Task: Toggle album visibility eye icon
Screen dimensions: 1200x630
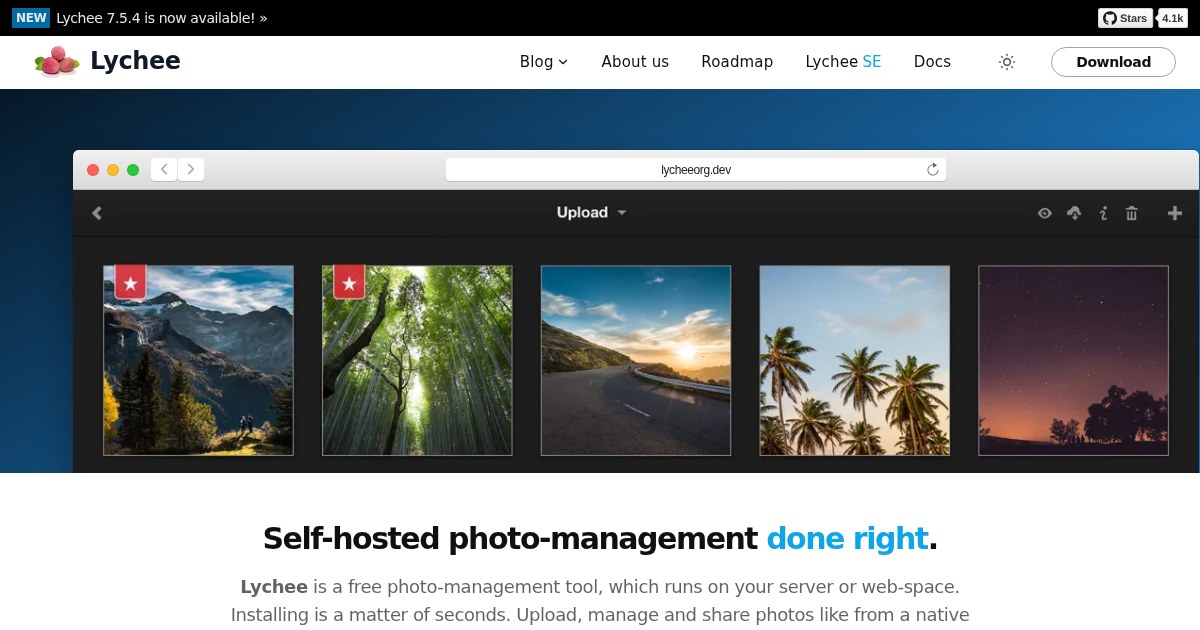Action: tap(1045, 213)
